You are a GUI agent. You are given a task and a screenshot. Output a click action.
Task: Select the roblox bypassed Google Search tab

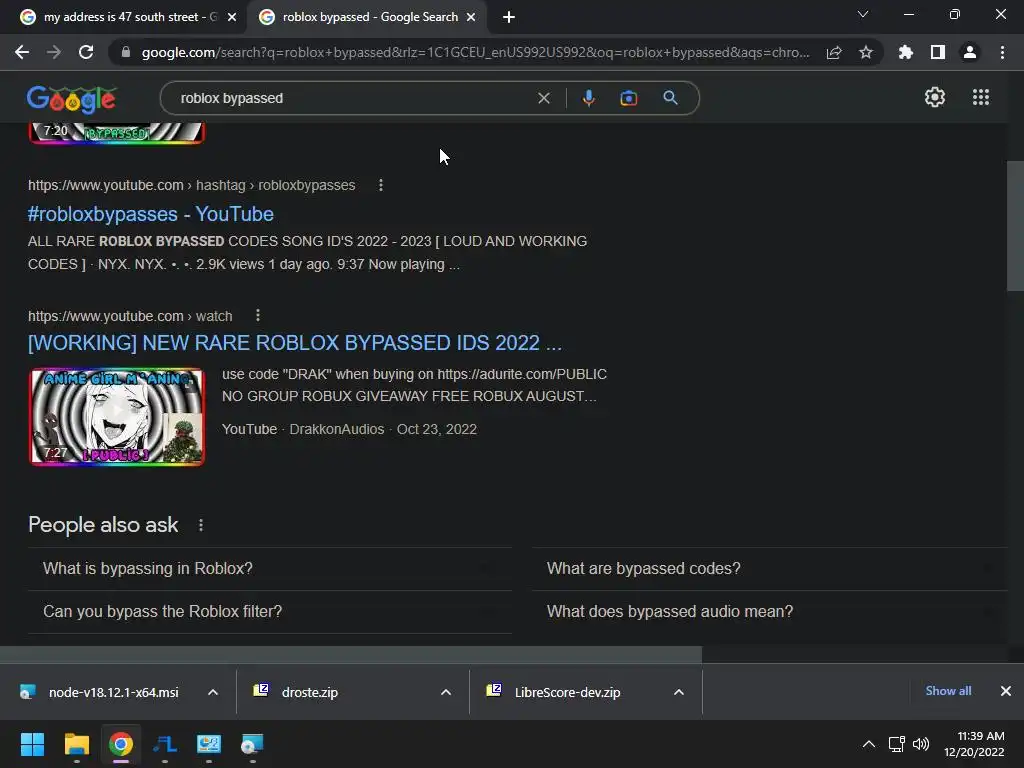[366, 17]
